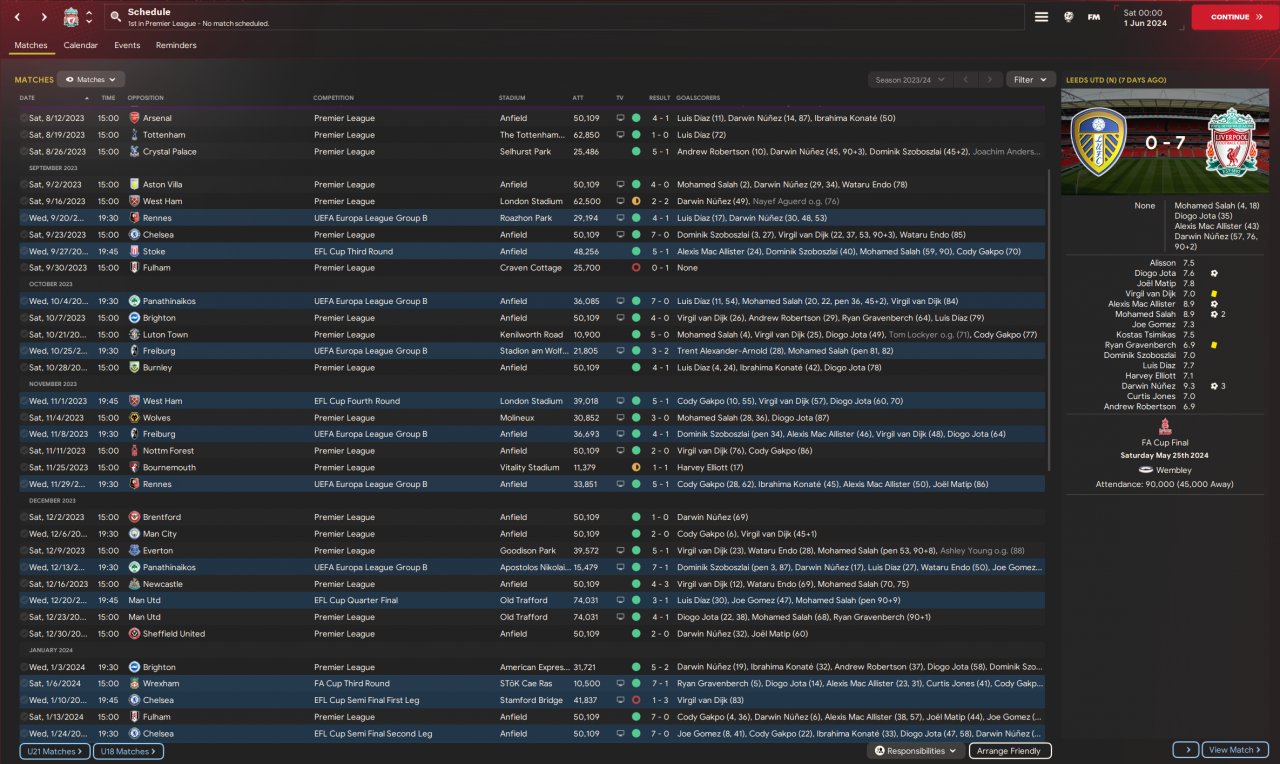Viewport: 1280px width, 764px height.
Task: Click the Darwin Núñez name in player ratings
Action: tap(1148, 386)
